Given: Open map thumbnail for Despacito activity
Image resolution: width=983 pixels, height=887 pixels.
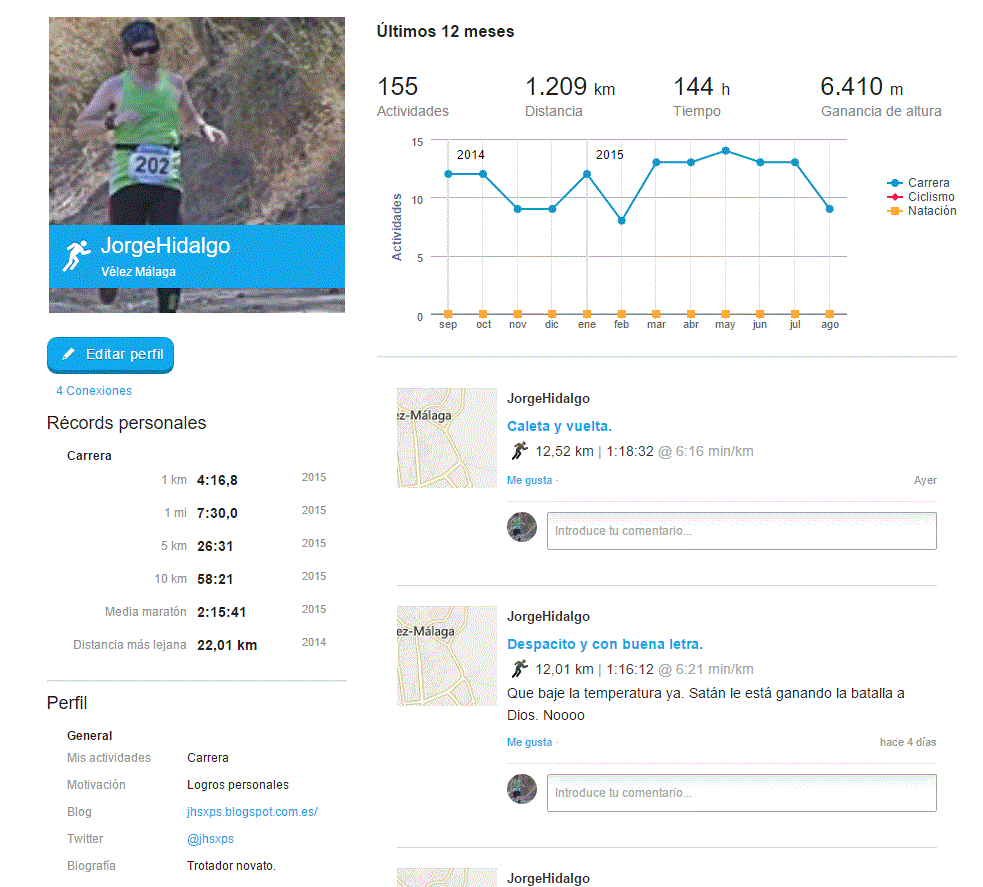Looking at the screenshot, I should point(446,656).
